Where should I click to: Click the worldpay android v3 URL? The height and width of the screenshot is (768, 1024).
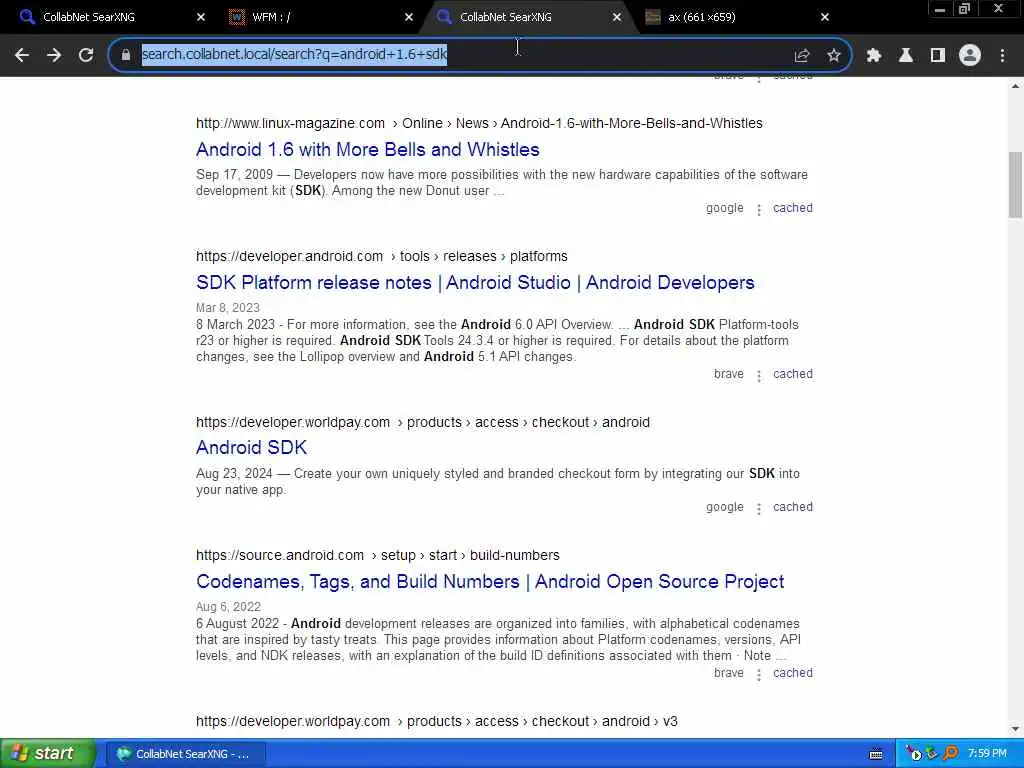point(437,722)
